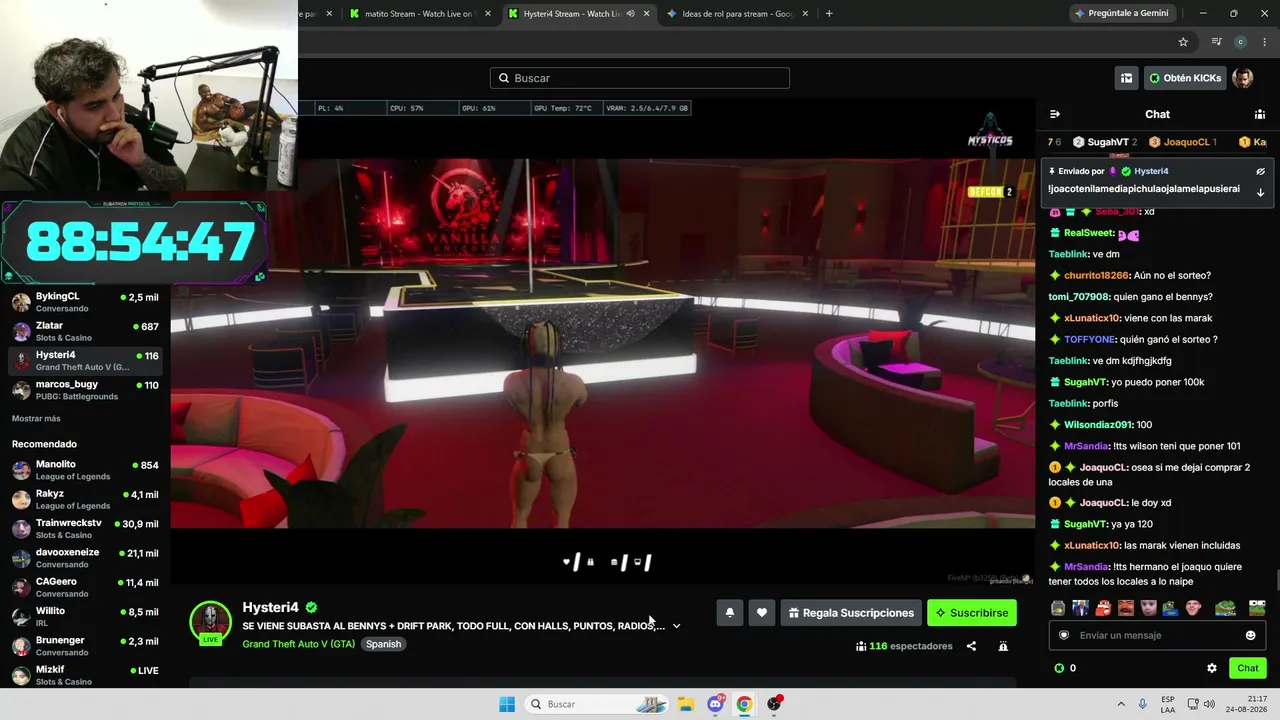Screen dimensions: 1280x720
Task: Mute the Hysteri4 Stream tab audio
Action: click(x=630, y=14)
